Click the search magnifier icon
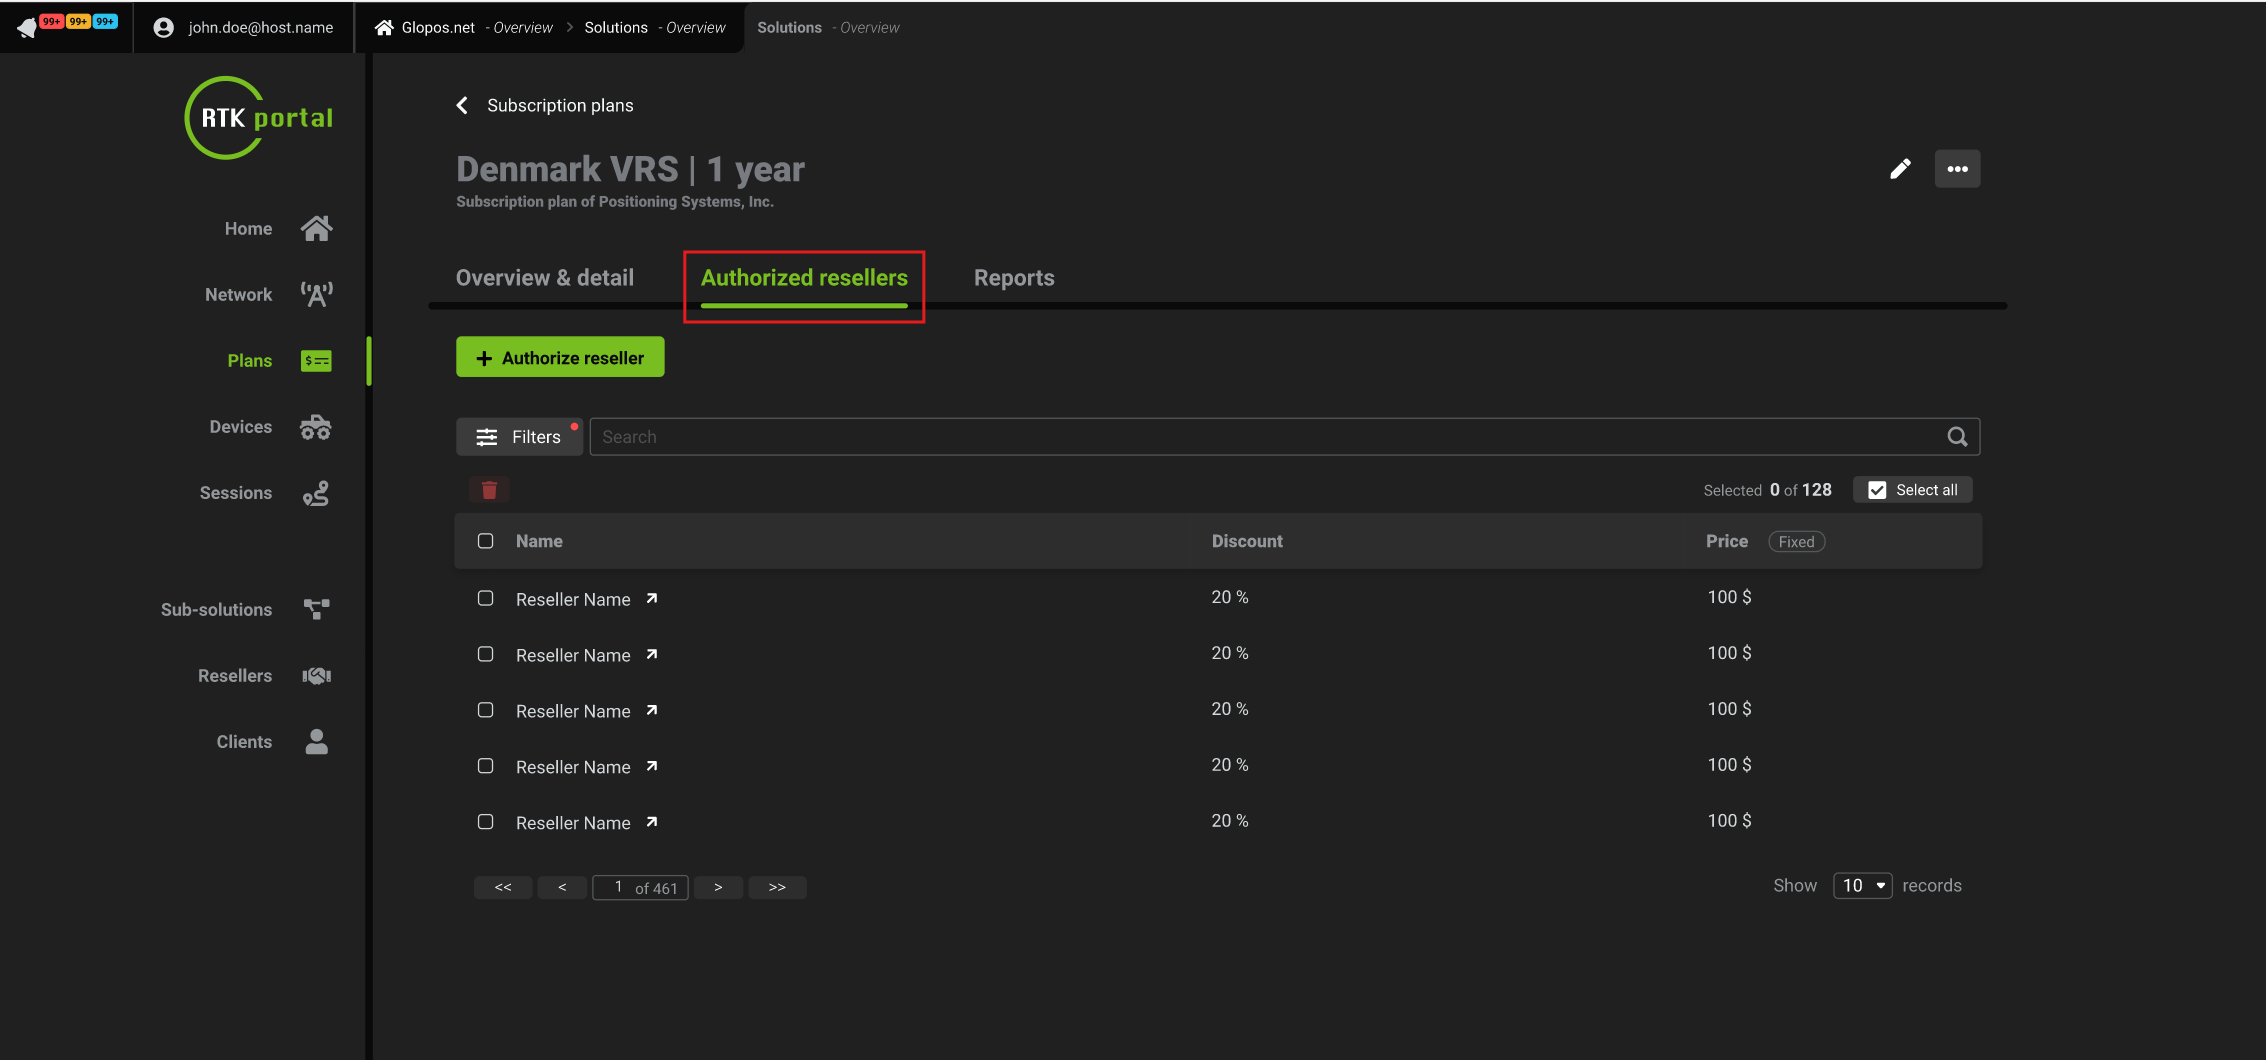Screen dimensions: 2266x1060 tap(1957, 437)
